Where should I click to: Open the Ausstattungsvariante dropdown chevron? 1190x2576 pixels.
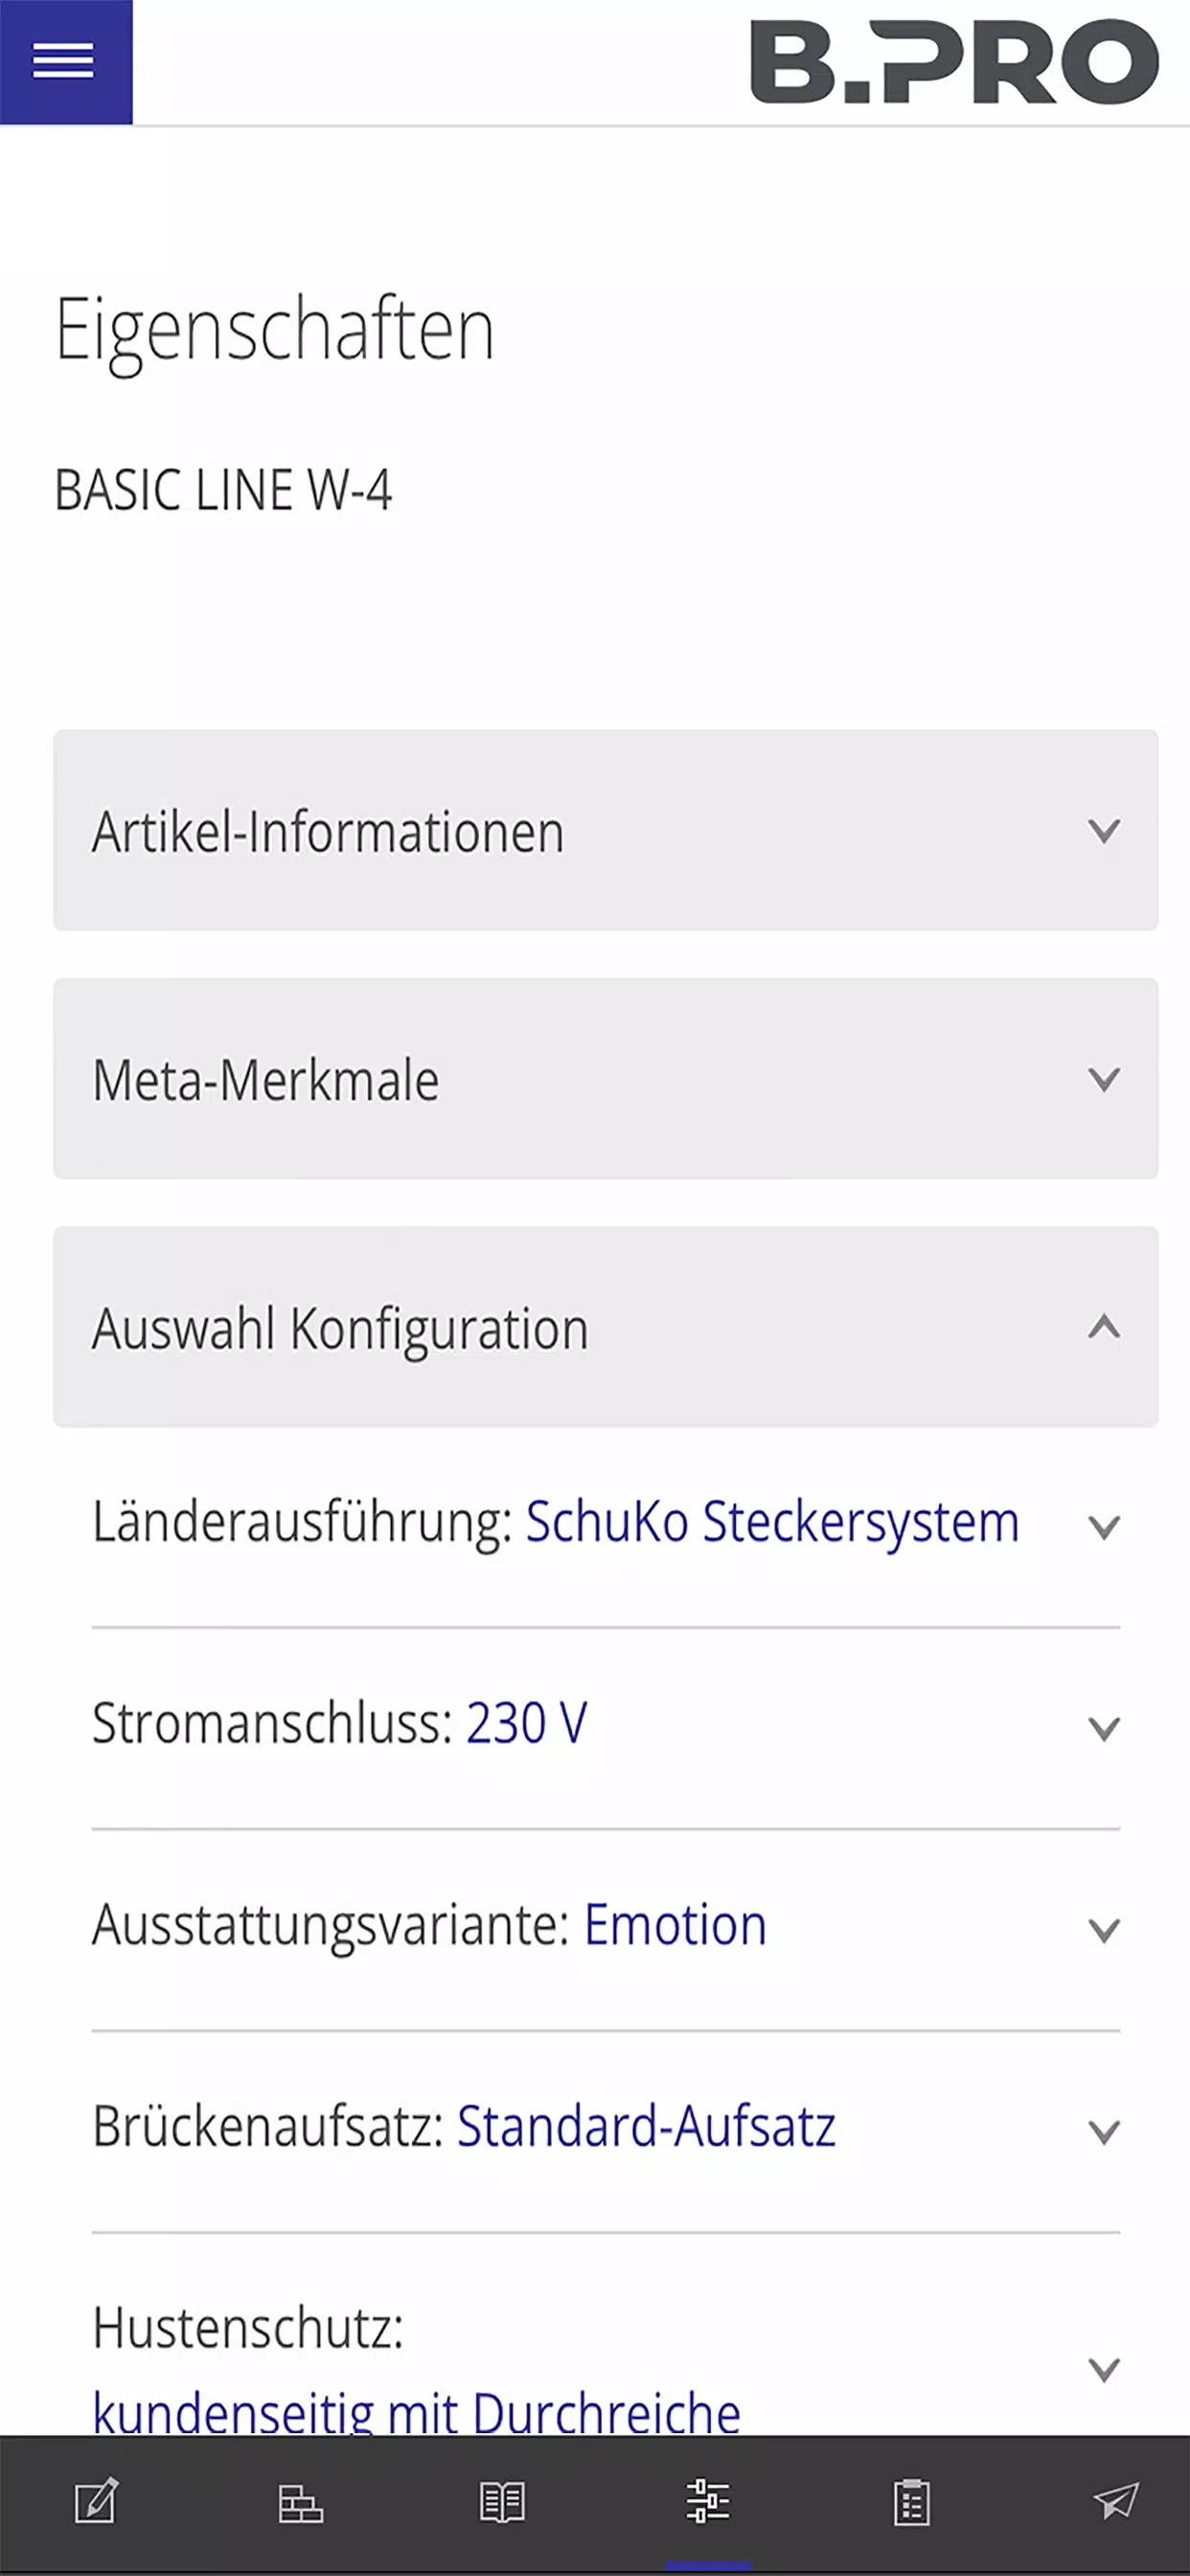(x=1104, y=1929)
